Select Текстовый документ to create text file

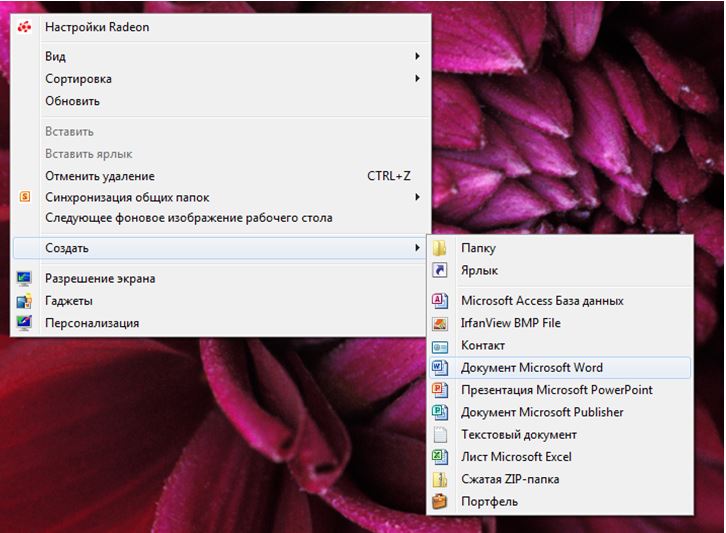[518, 435]
